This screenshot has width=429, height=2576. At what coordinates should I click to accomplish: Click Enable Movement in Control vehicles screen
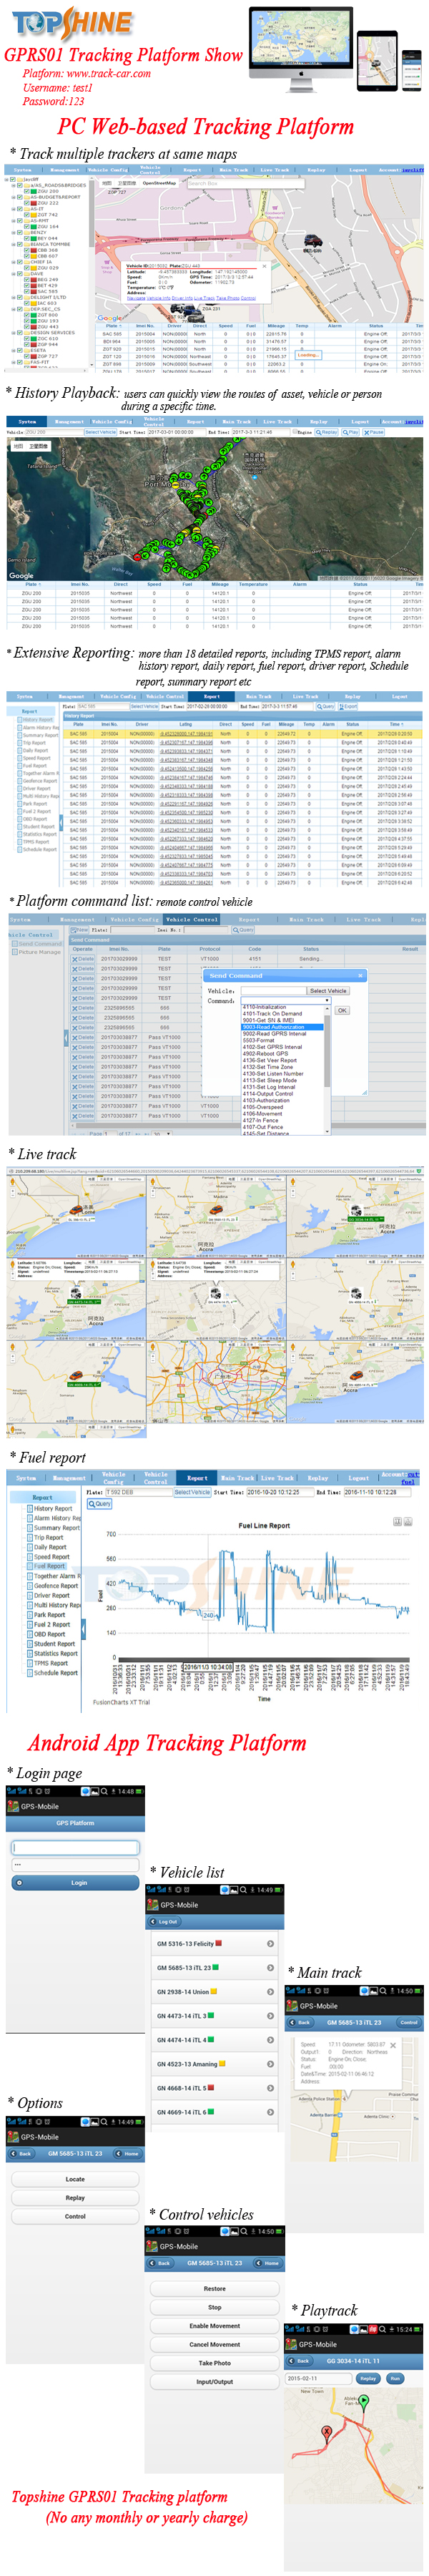click(x=214, y=2326)
